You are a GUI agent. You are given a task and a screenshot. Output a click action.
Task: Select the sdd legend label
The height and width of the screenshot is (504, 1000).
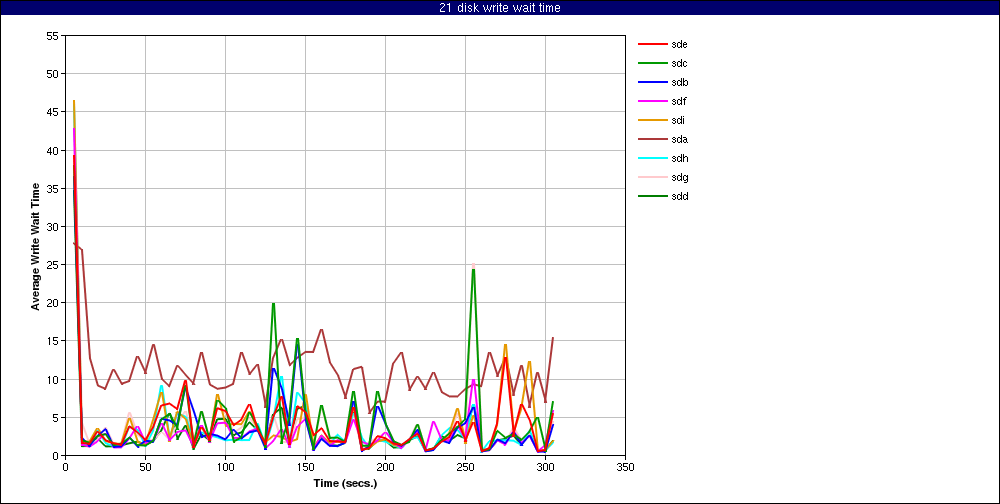point(679,196)
